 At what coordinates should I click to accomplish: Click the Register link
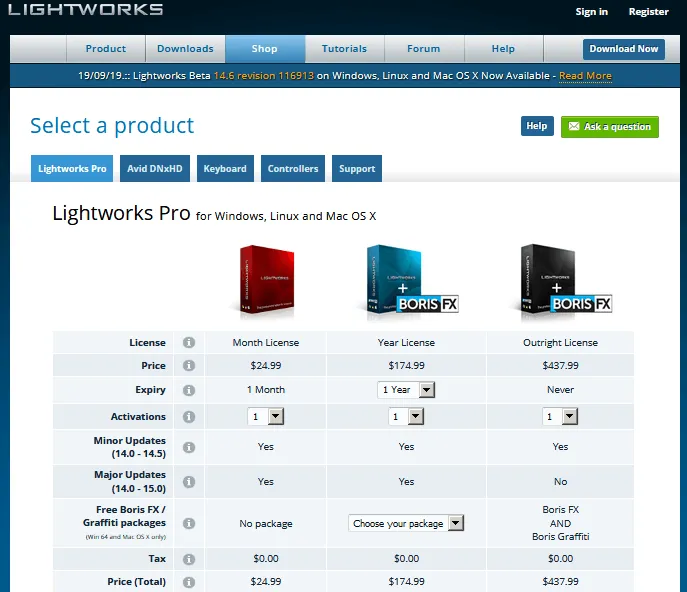pos(648,12)
